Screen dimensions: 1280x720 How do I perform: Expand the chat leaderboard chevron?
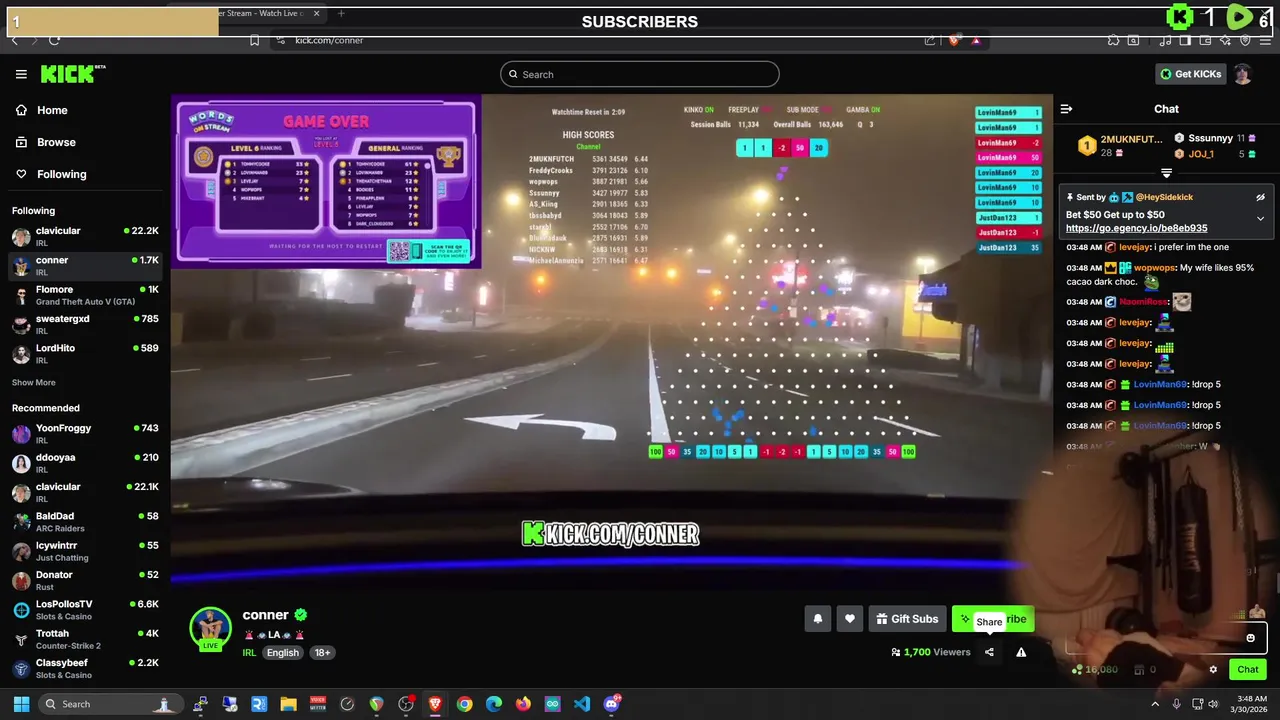tap(1166, 174)
